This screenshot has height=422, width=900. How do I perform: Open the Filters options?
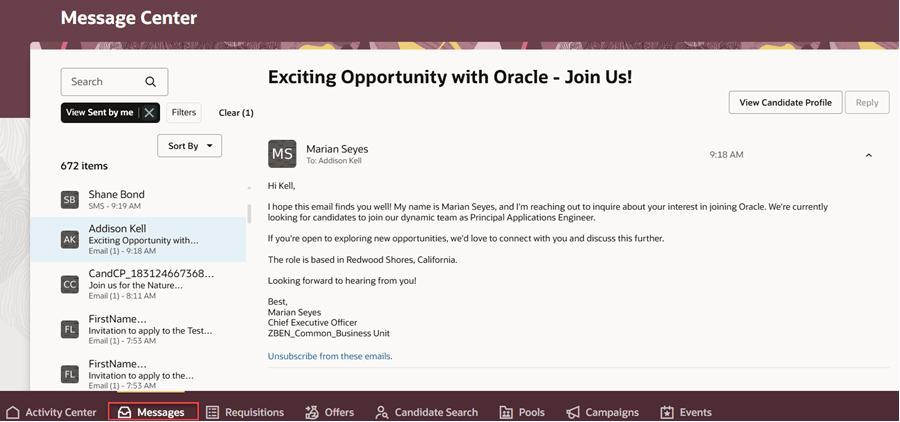184,113
